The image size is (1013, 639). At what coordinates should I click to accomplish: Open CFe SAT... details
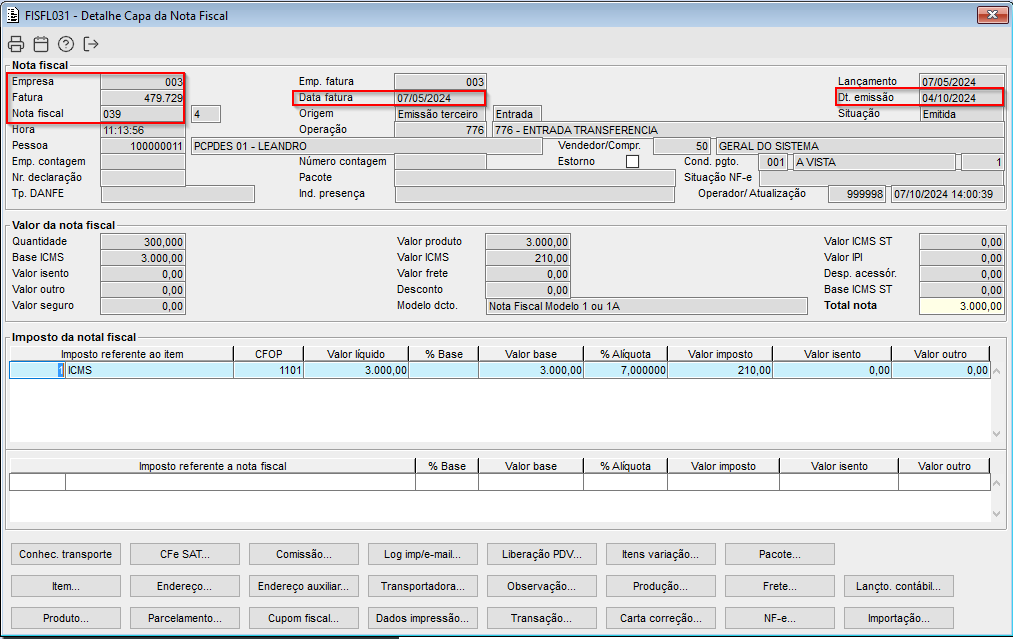pos(185,554)
